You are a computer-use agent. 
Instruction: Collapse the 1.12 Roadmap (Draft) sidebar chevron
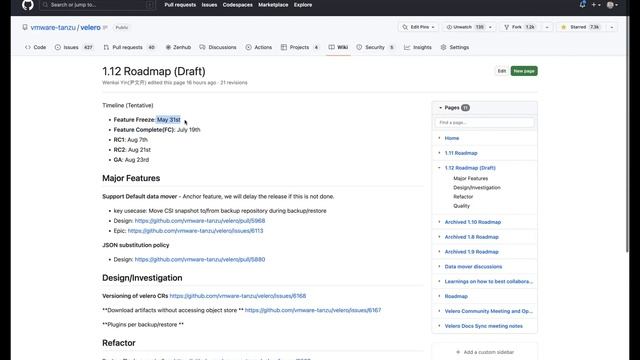pos(439,168)
